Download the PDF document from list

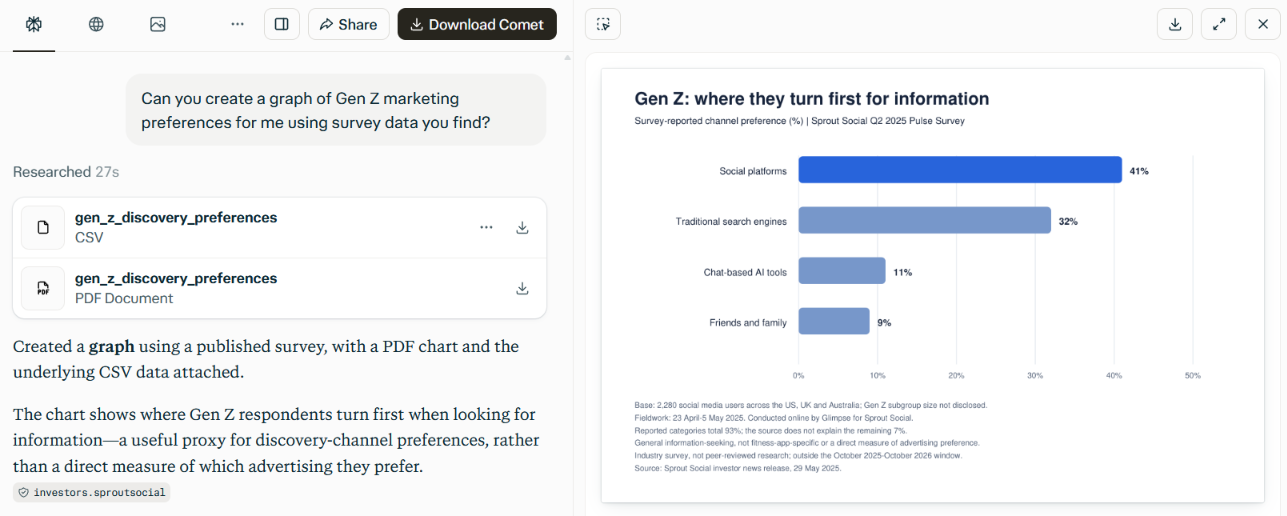pos(522,288)
